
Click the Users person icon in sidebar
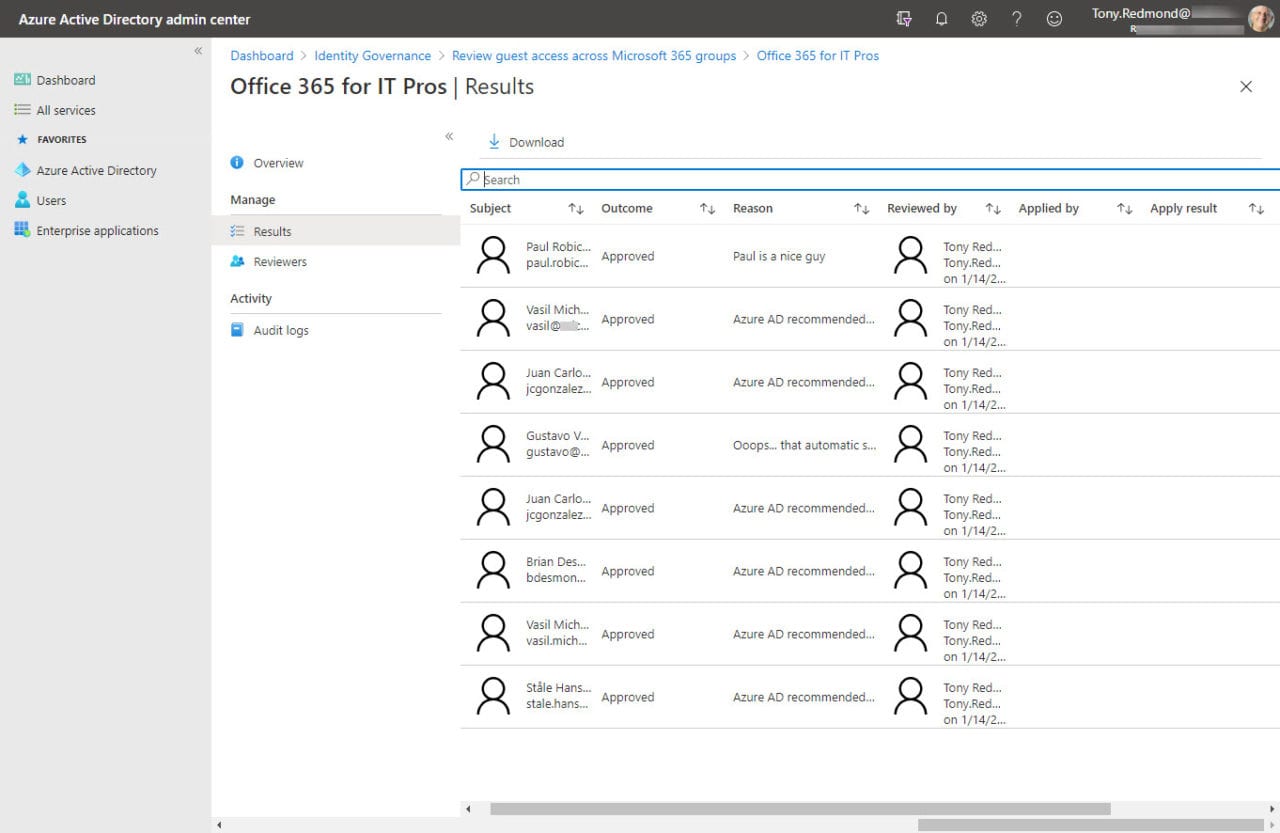coord(22,200)
